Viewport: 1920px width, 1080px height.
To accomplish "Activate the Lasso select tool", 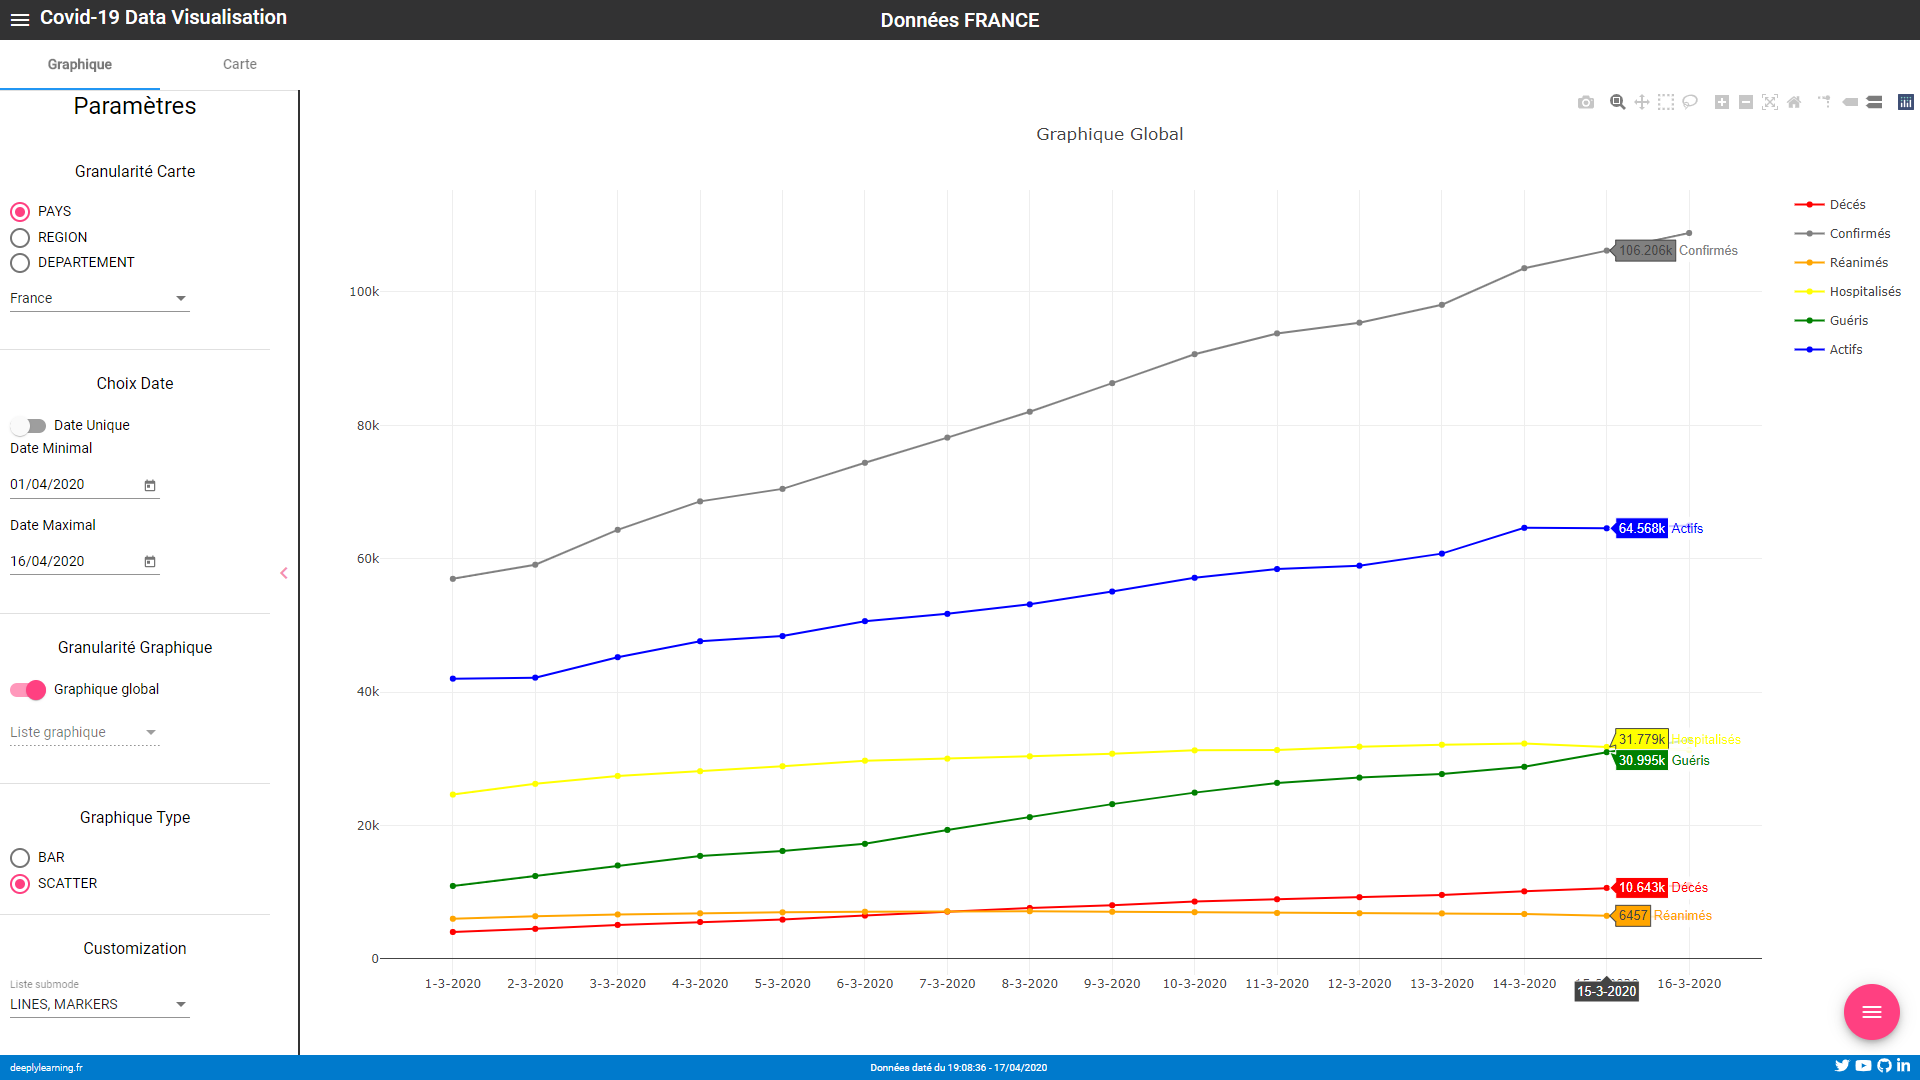I will (1690, 102).
